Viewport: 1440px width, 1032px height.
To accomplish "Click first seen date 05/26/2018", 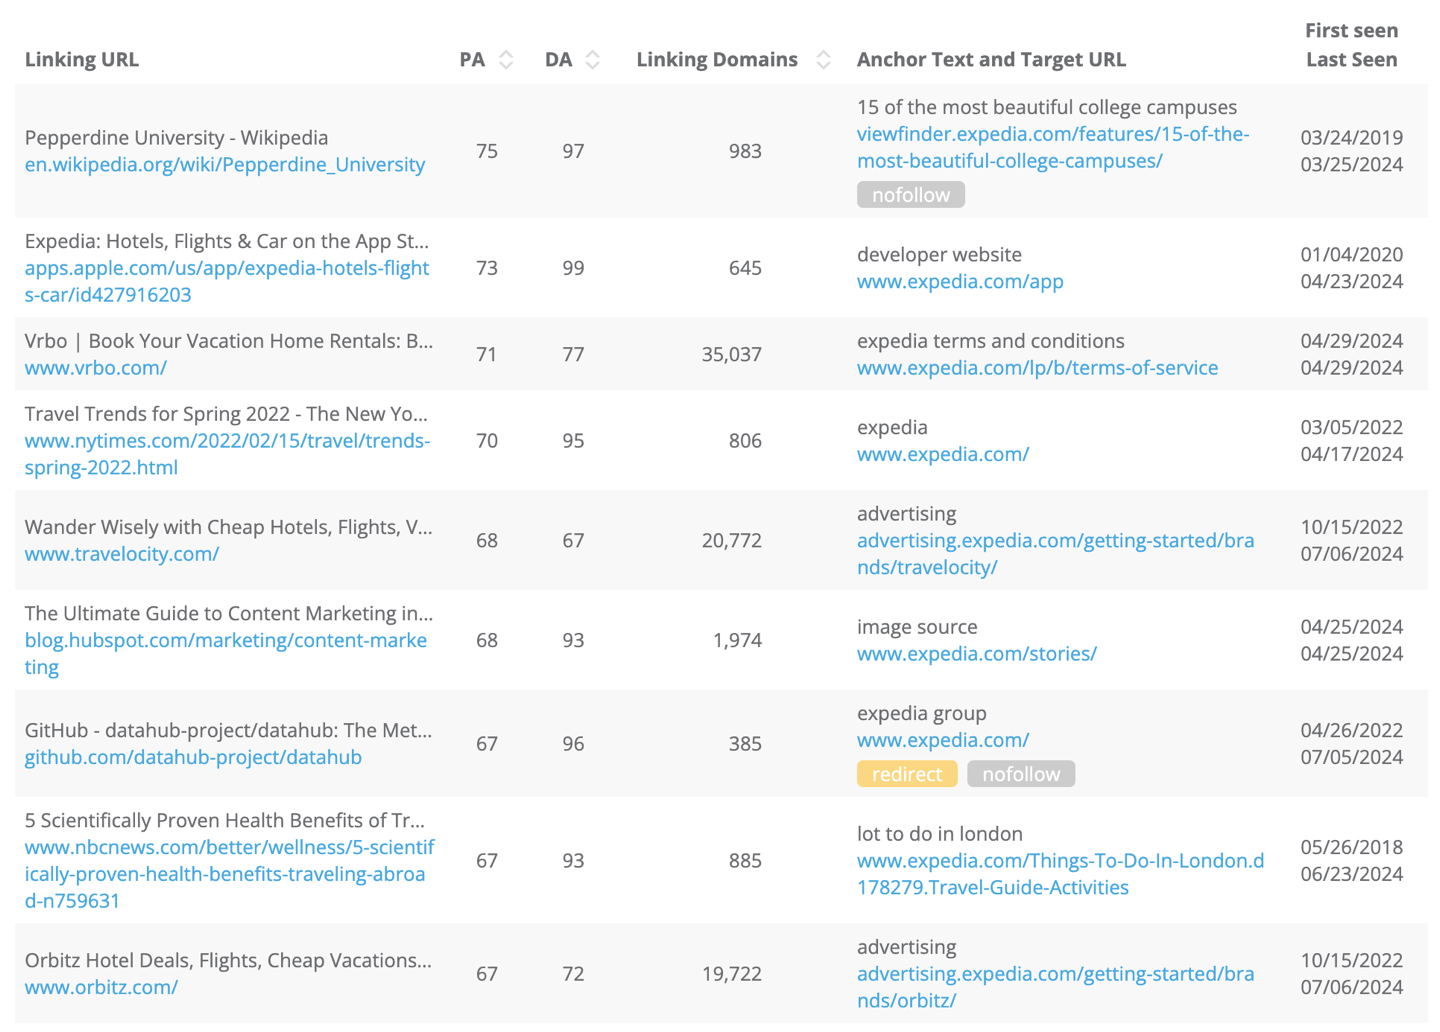I will (1351, 847).
